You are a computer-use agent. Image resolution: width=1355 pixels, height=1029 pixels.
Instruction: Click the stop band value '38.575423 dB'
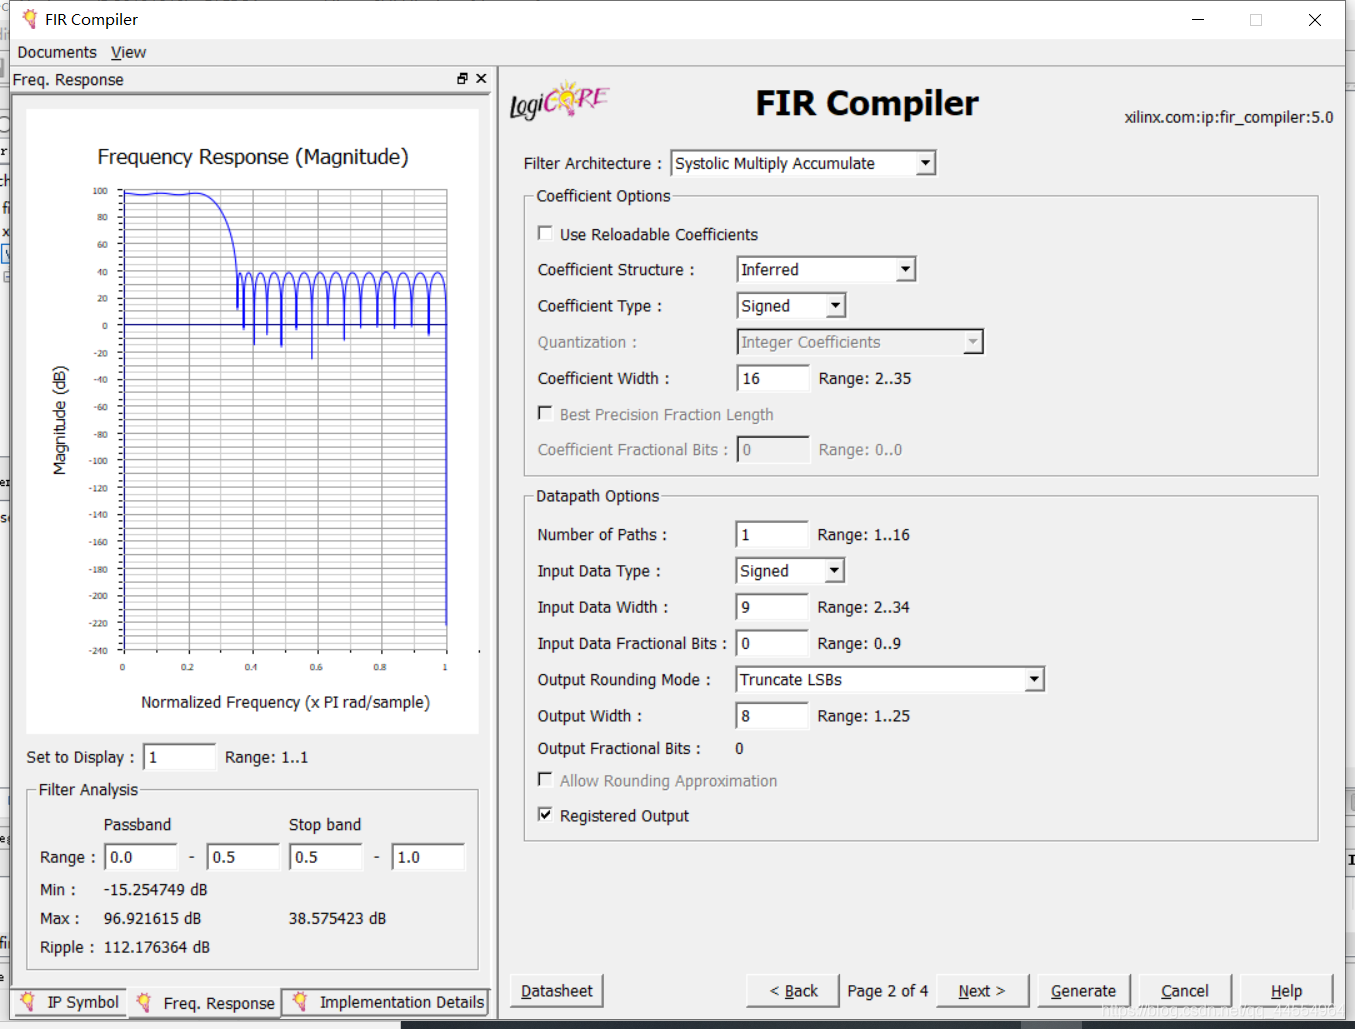point(337,918)
